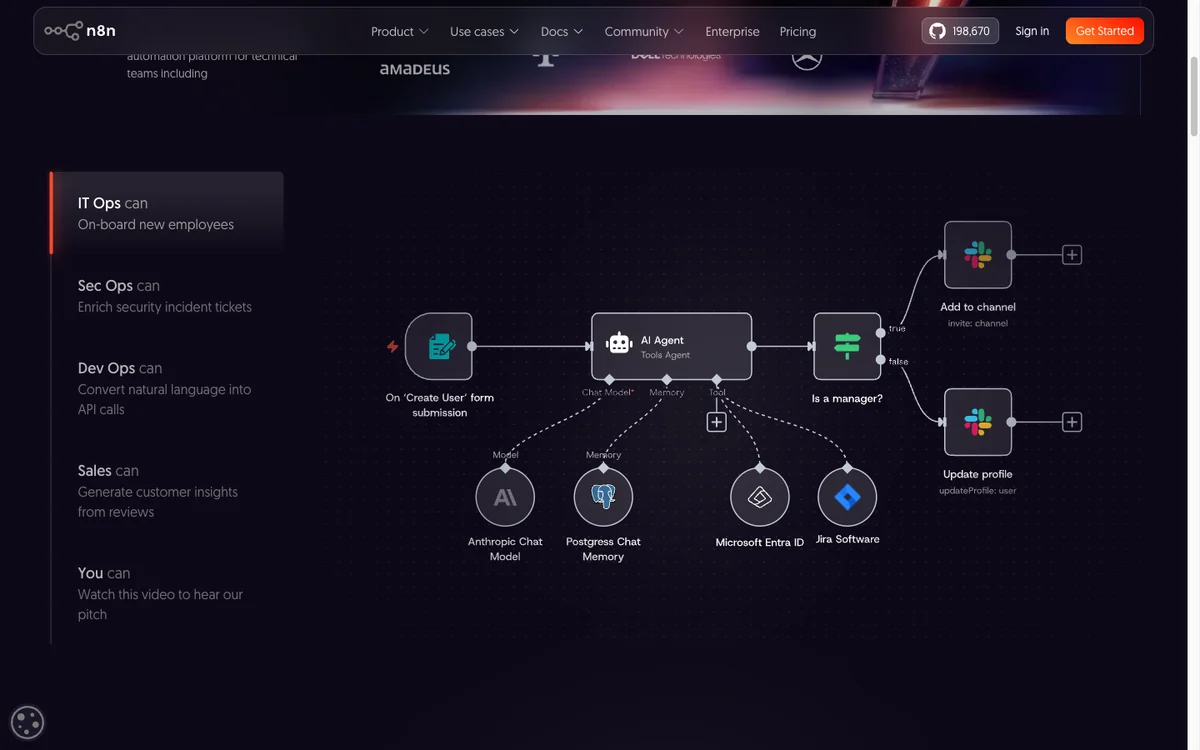Screen dimensions: 1200x750
Task: Click the 'Is a manager?' label
Action: click(847, 398)
